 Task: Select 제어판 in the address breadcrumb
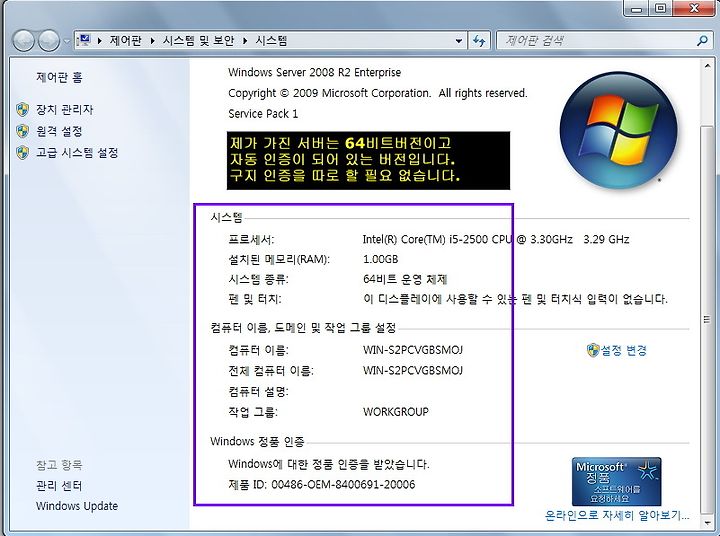click(125, 40)
